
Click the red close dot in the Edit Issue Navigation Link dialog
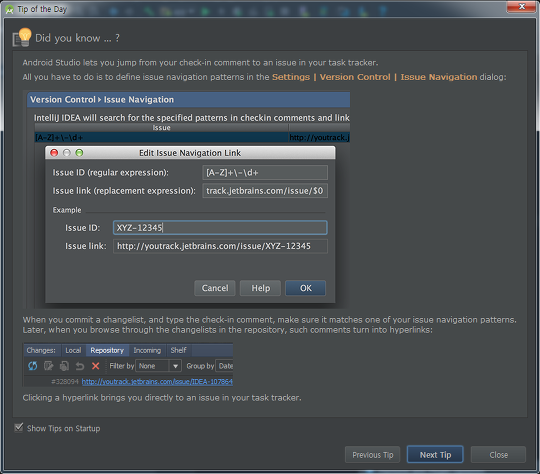54,153
